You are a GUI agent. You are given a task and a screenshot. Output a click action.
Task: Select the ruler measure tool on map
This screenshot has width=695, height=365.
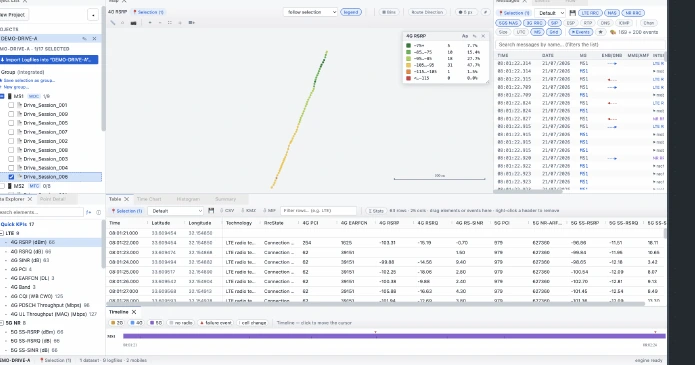pos(113,23)
